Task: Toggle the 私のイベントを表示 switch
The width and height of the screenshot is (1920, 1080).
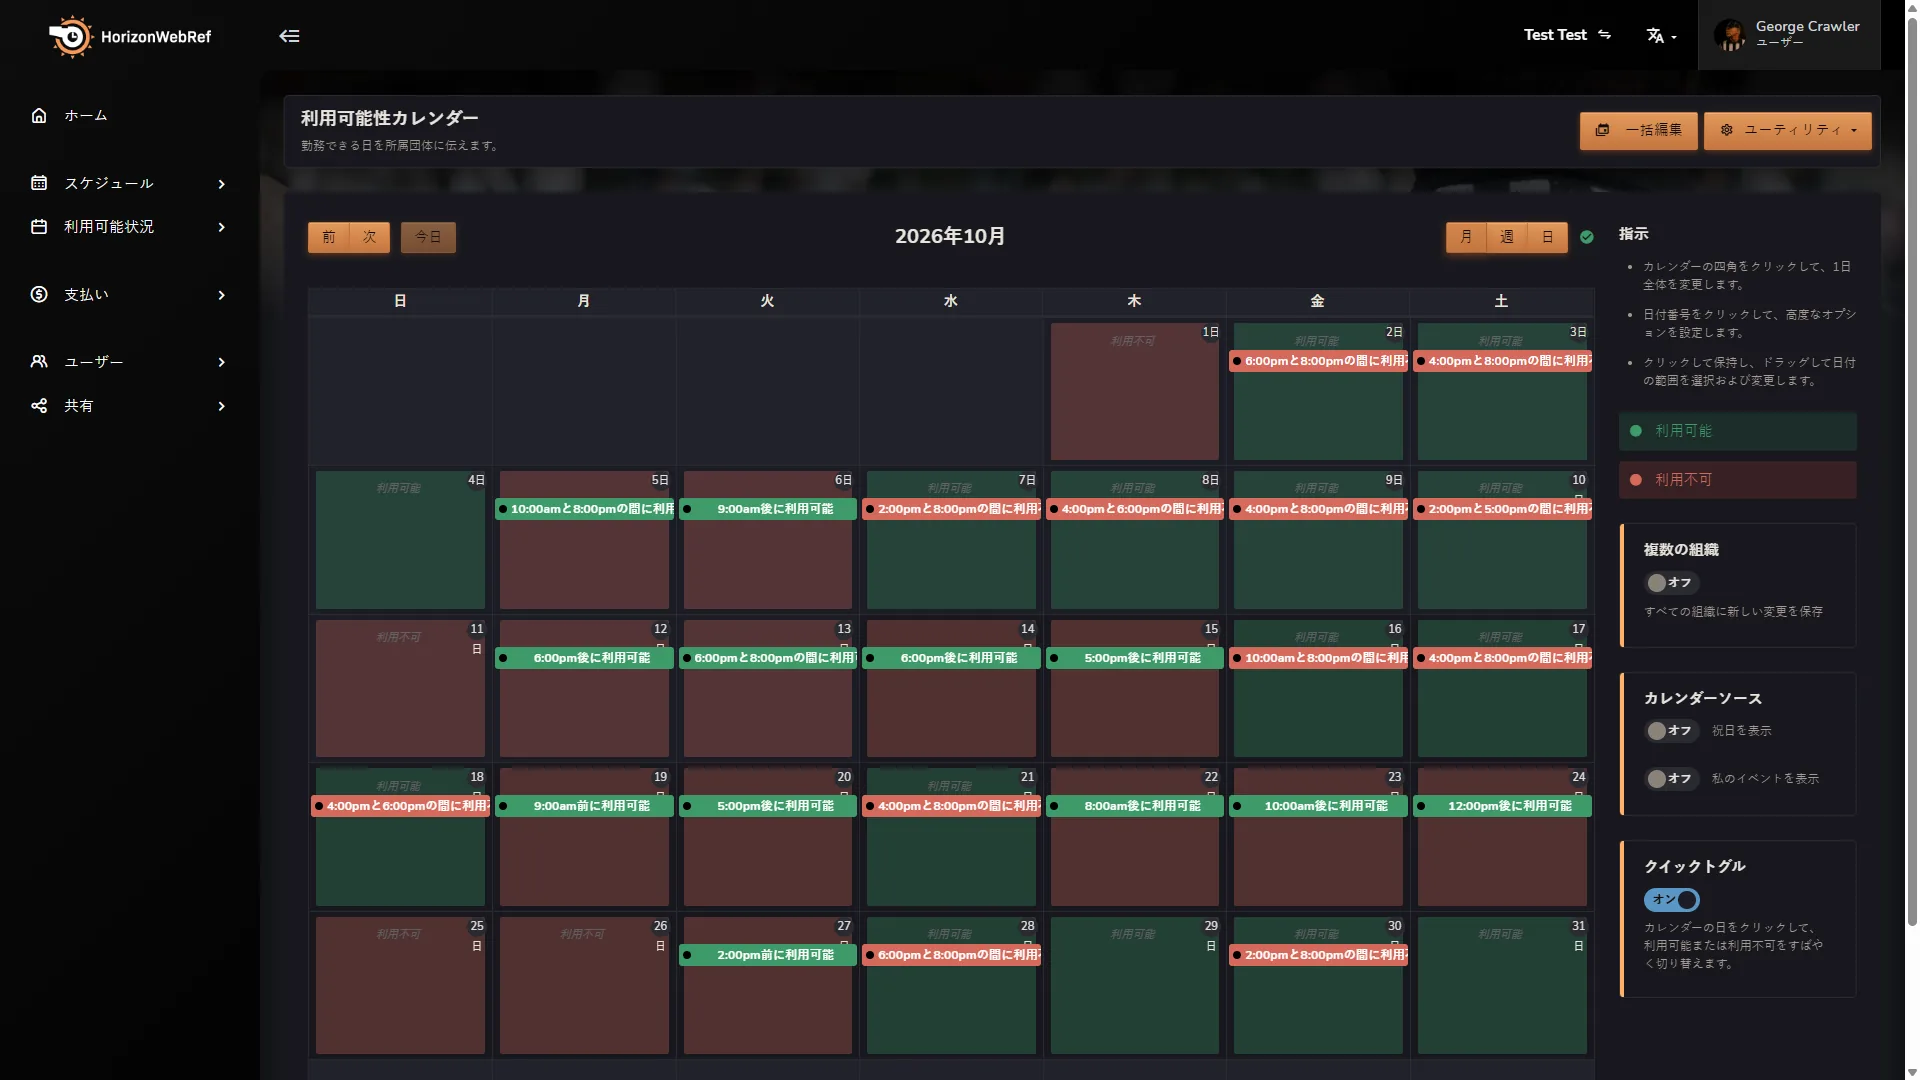Action: point(1671,779)
